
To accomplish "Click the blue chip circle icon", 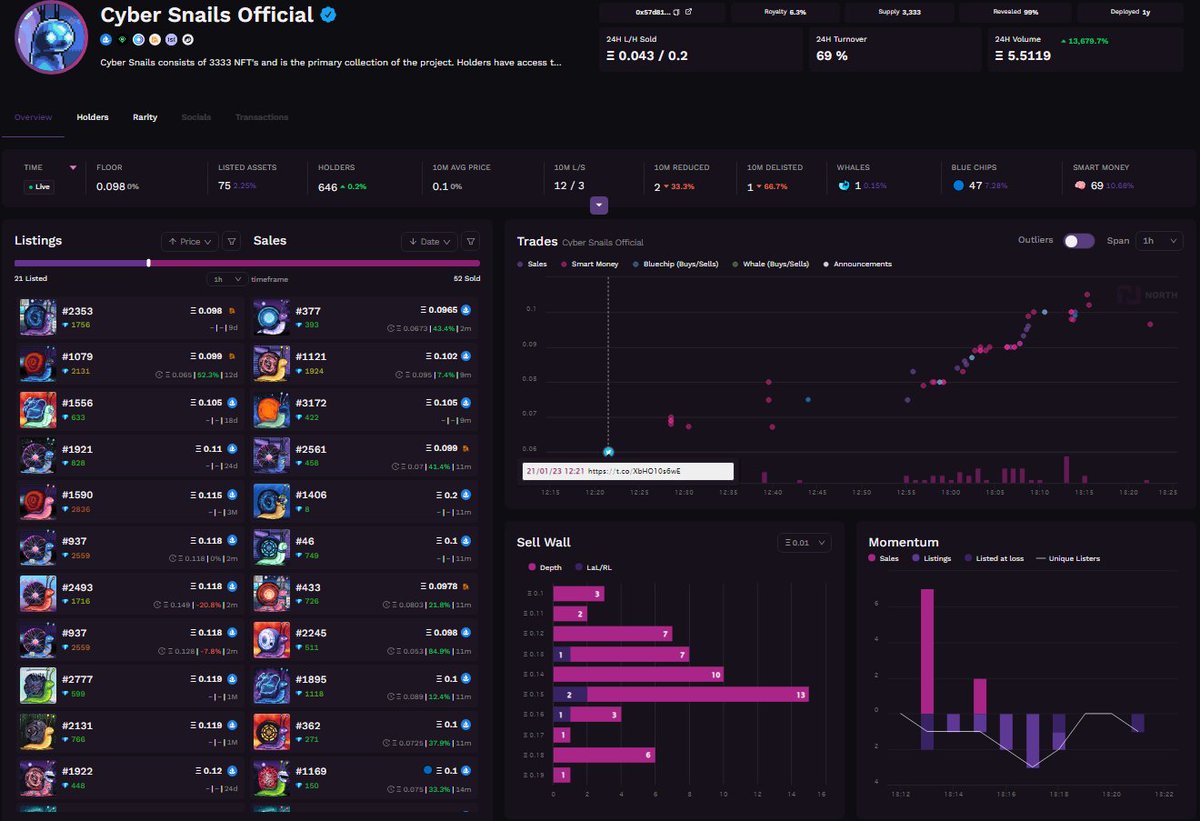I will (958, 186).
